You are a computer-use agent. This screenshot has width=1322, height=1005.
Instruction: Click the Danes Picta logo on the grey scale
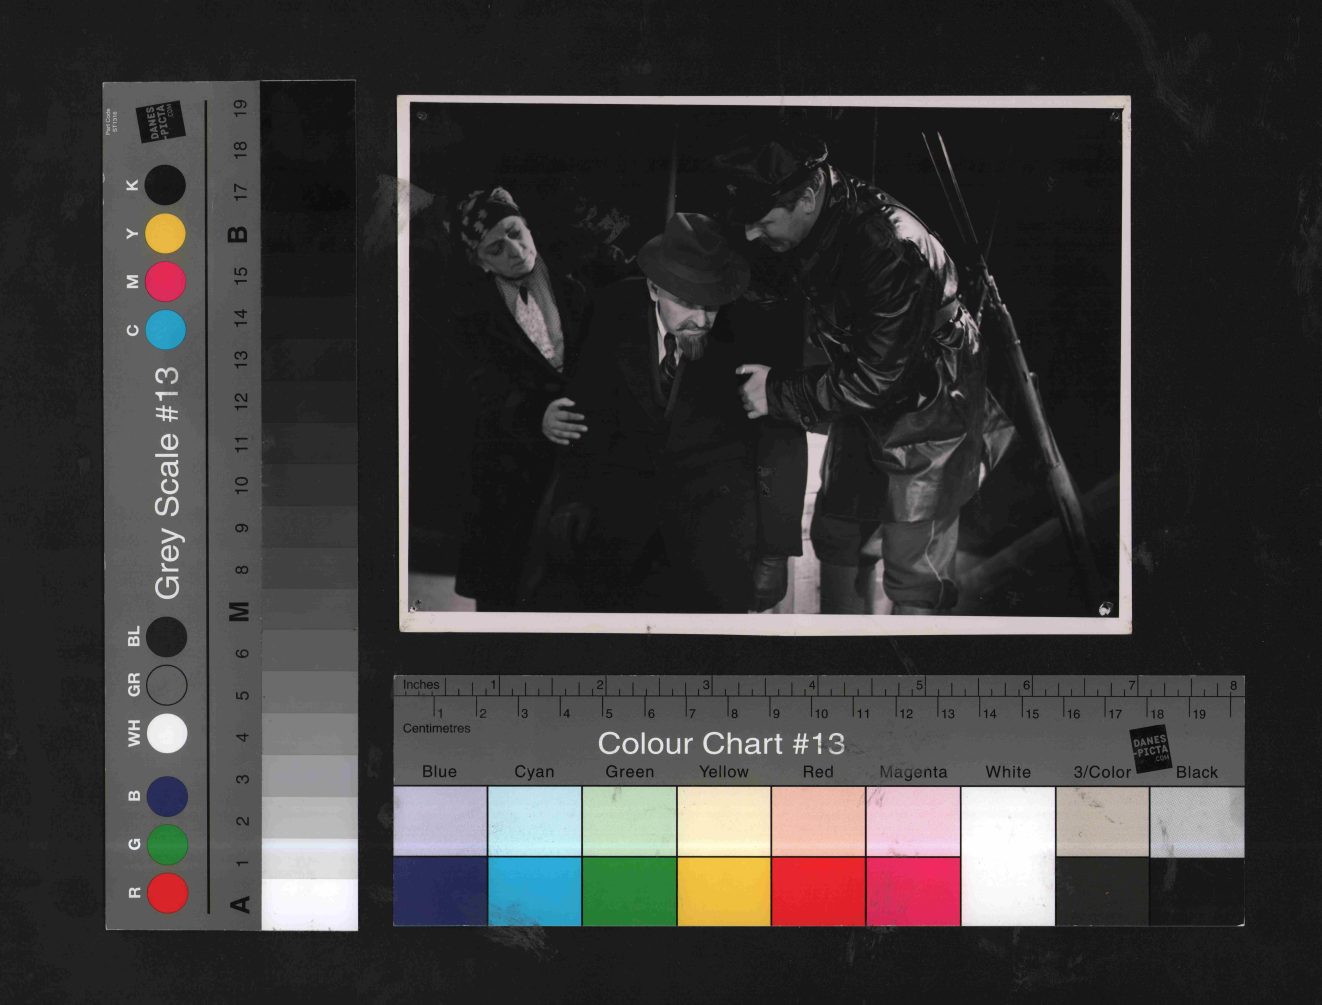click(160, 122)
